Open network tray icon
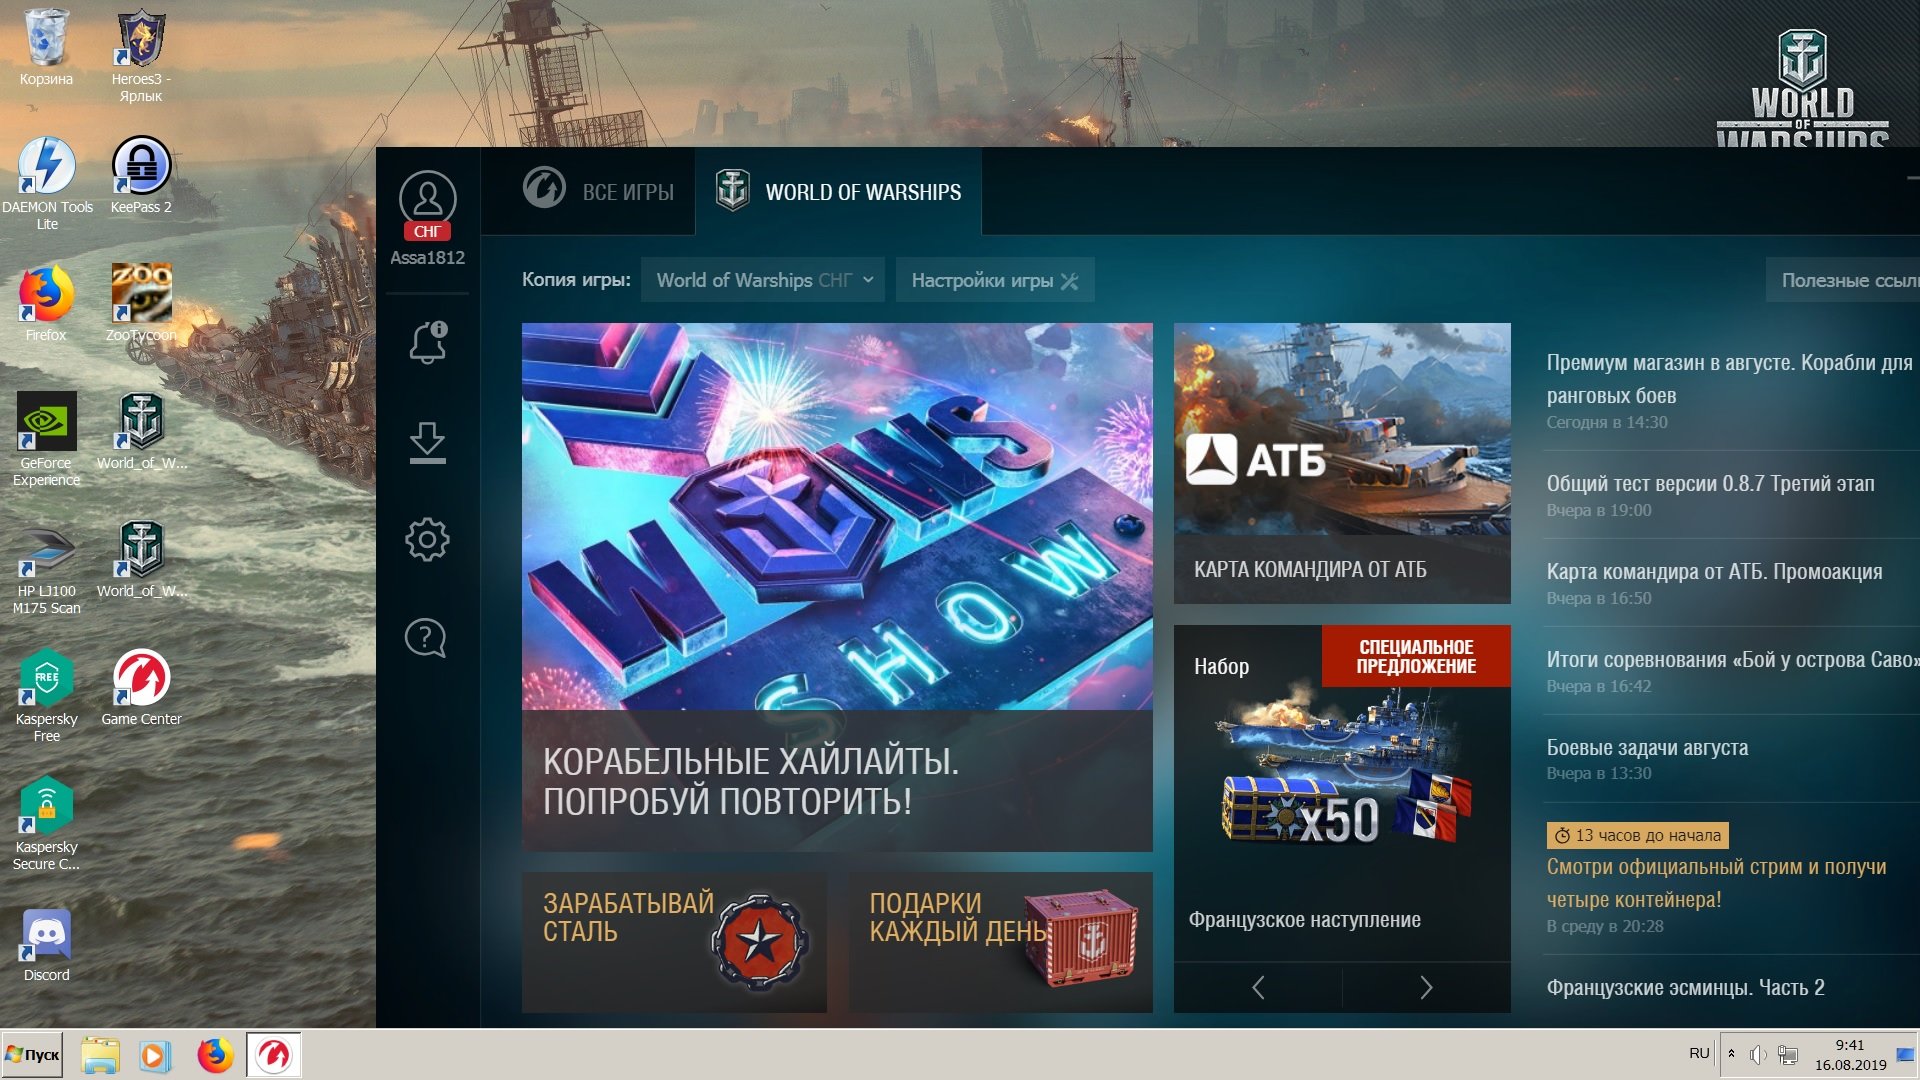The image size is (1920, 1080). click(1788, 1055)
